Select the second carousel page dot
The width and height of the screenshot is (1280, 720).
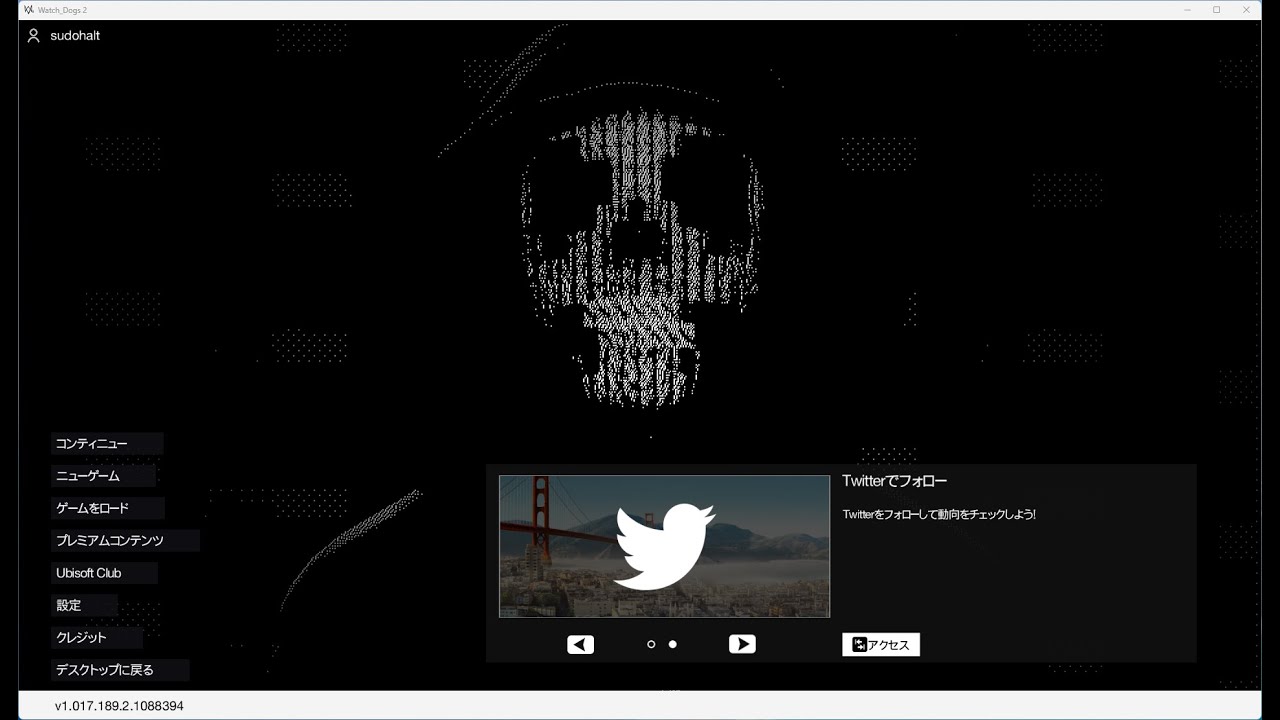(x=673, y=645)
